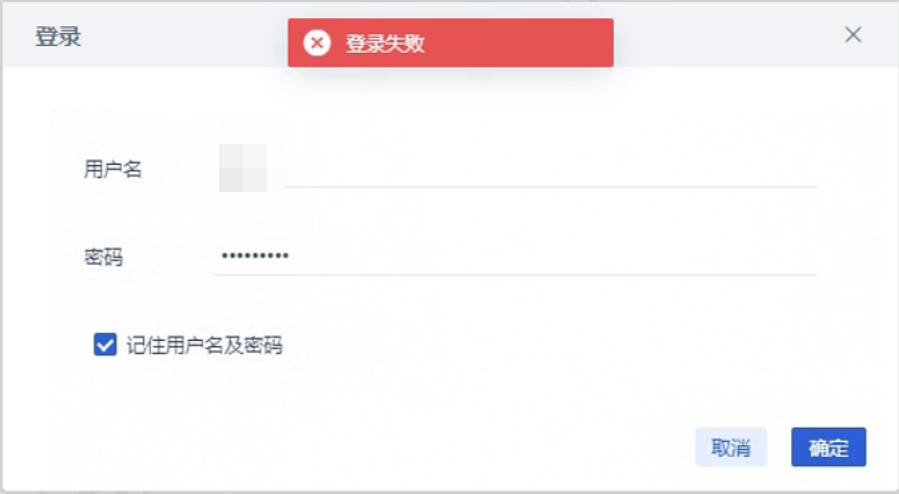
Task: Click the 登录失败 message text
Action: point(385,44)
